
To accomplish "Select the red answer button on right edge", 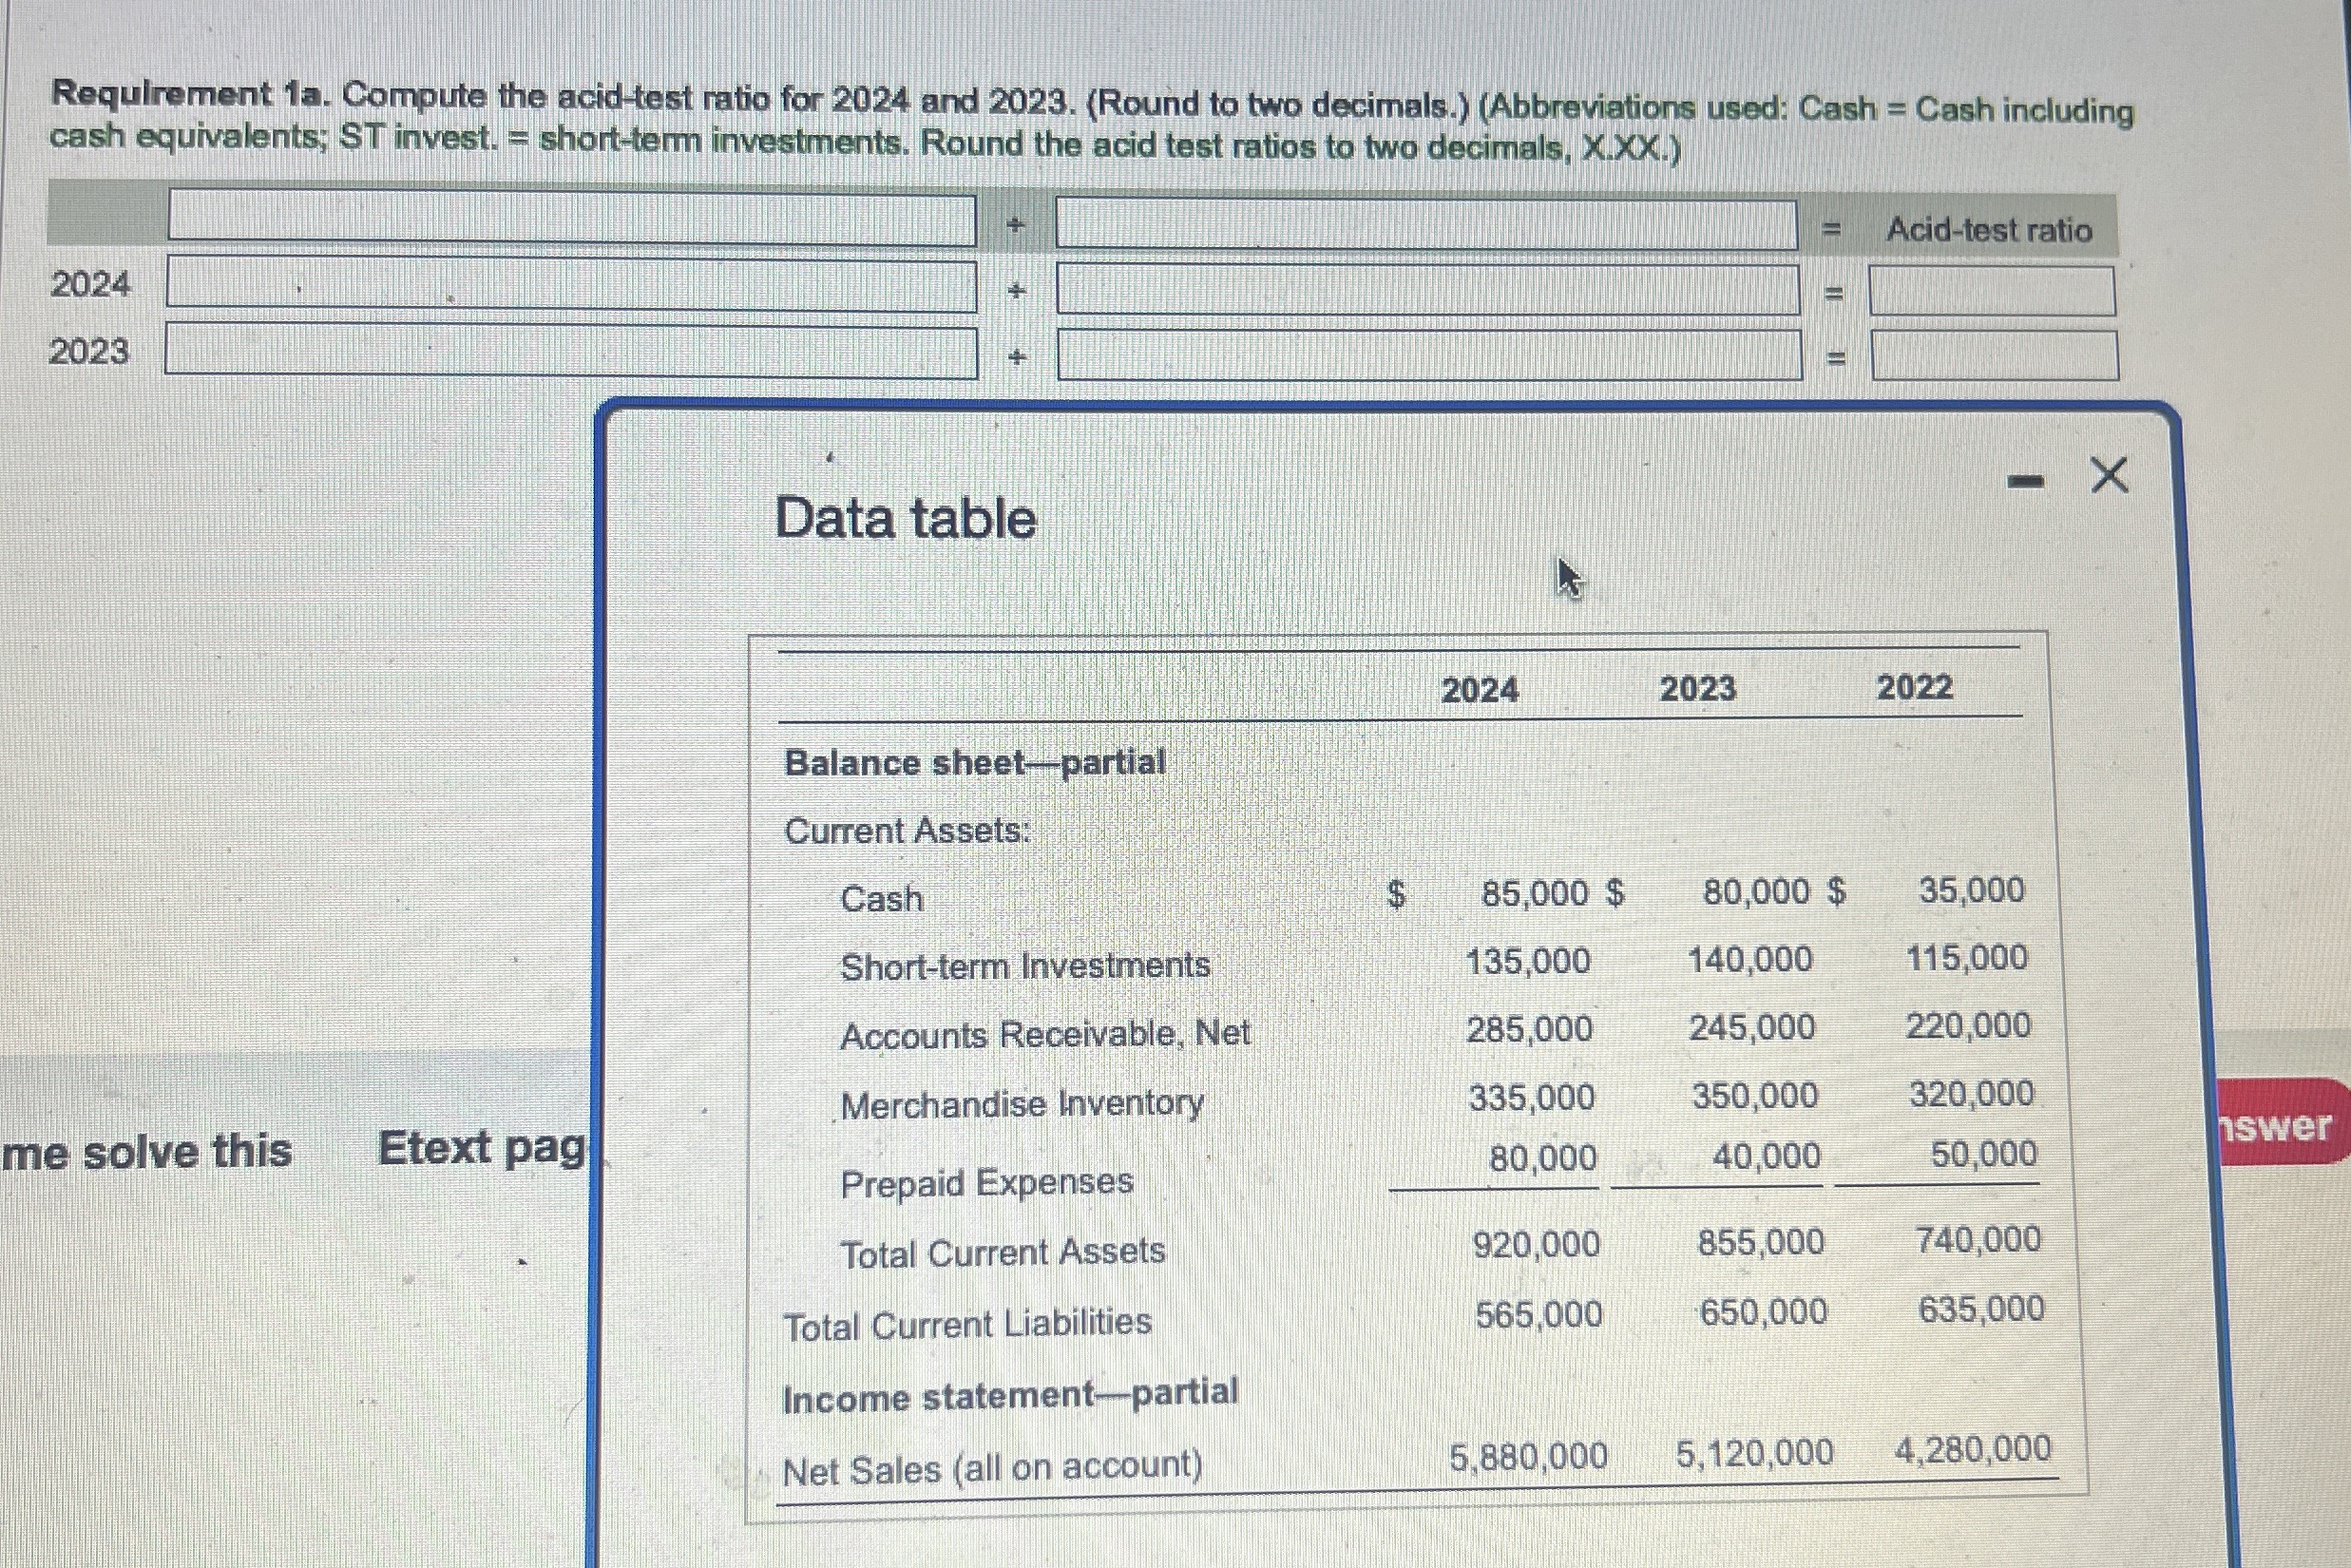I will coord(2280,1126).
